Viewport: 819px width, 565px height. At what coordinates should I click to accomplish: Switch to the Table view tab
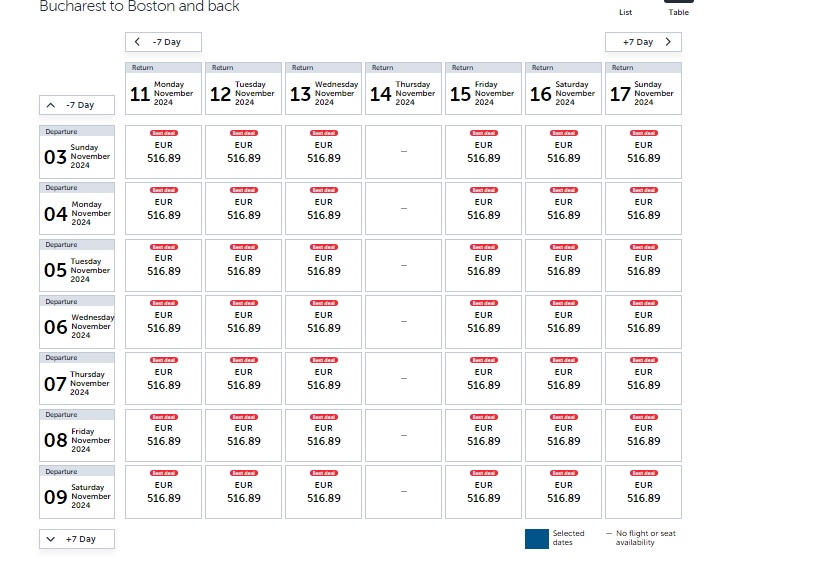[x=679, y=12]
